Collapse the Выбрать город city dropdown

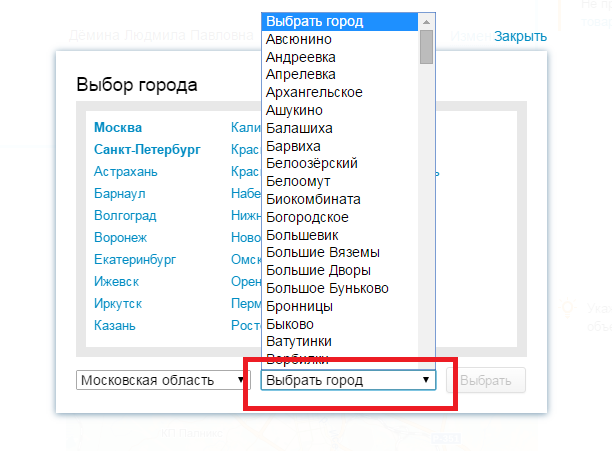[348, 380]
